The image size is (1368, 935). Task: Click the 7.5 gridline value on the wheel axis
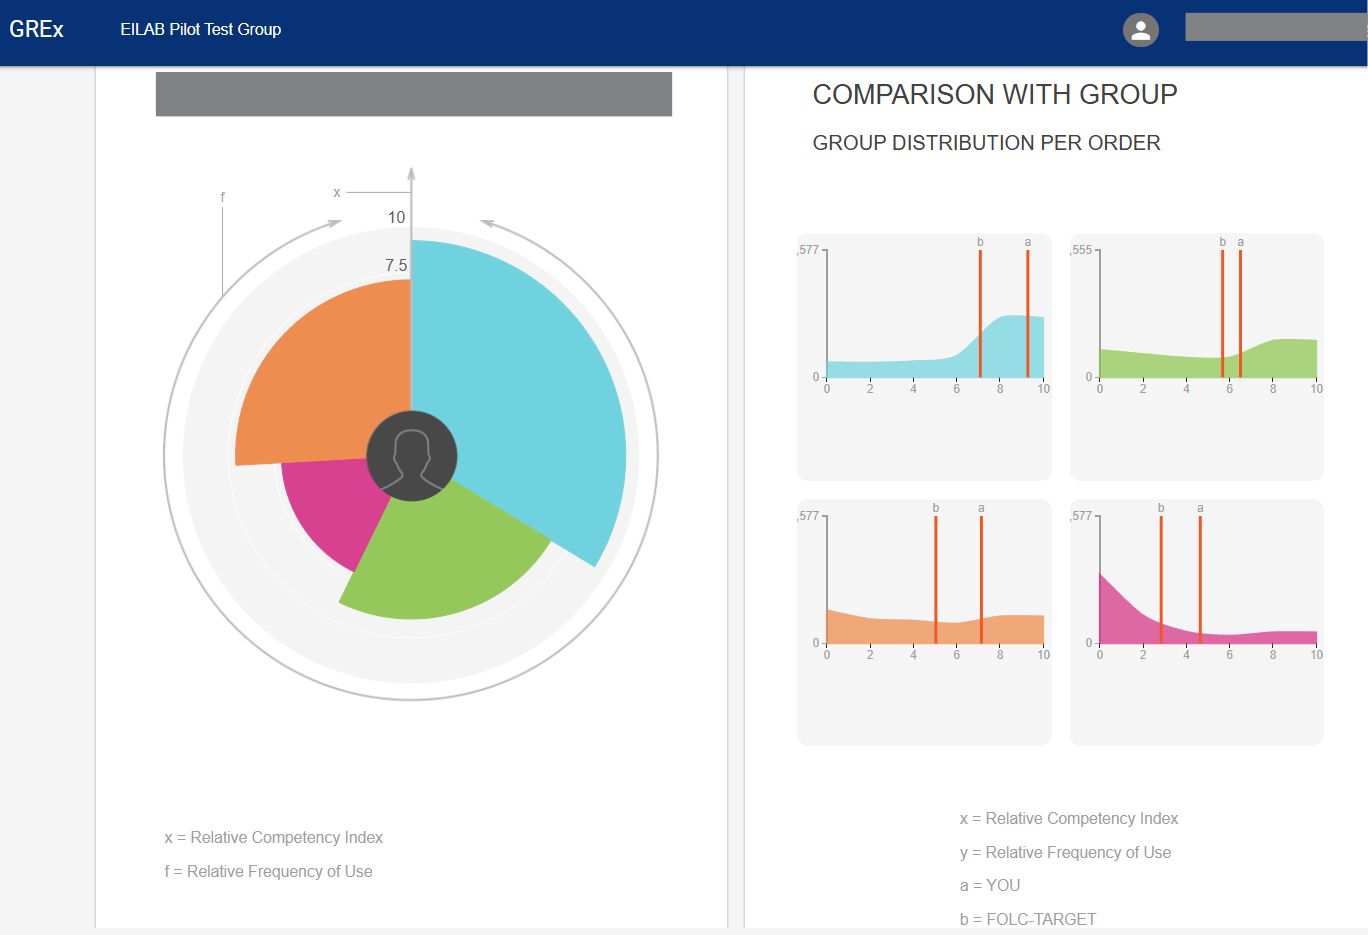[394, 266]
